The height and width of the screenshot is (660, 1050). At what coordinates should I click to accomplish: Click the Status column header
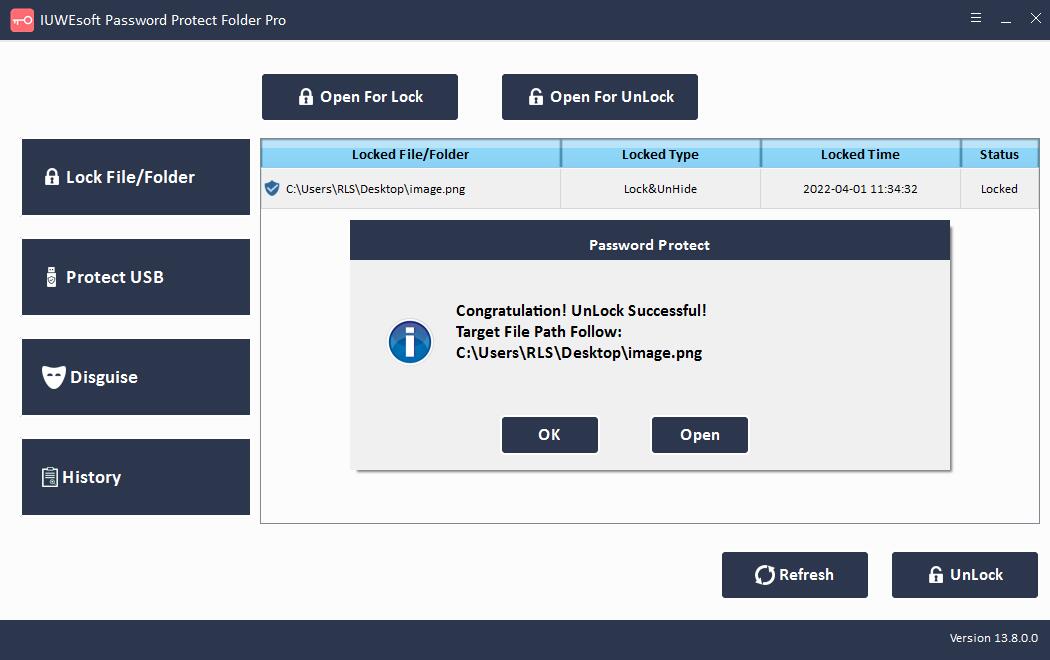point(999,155)
